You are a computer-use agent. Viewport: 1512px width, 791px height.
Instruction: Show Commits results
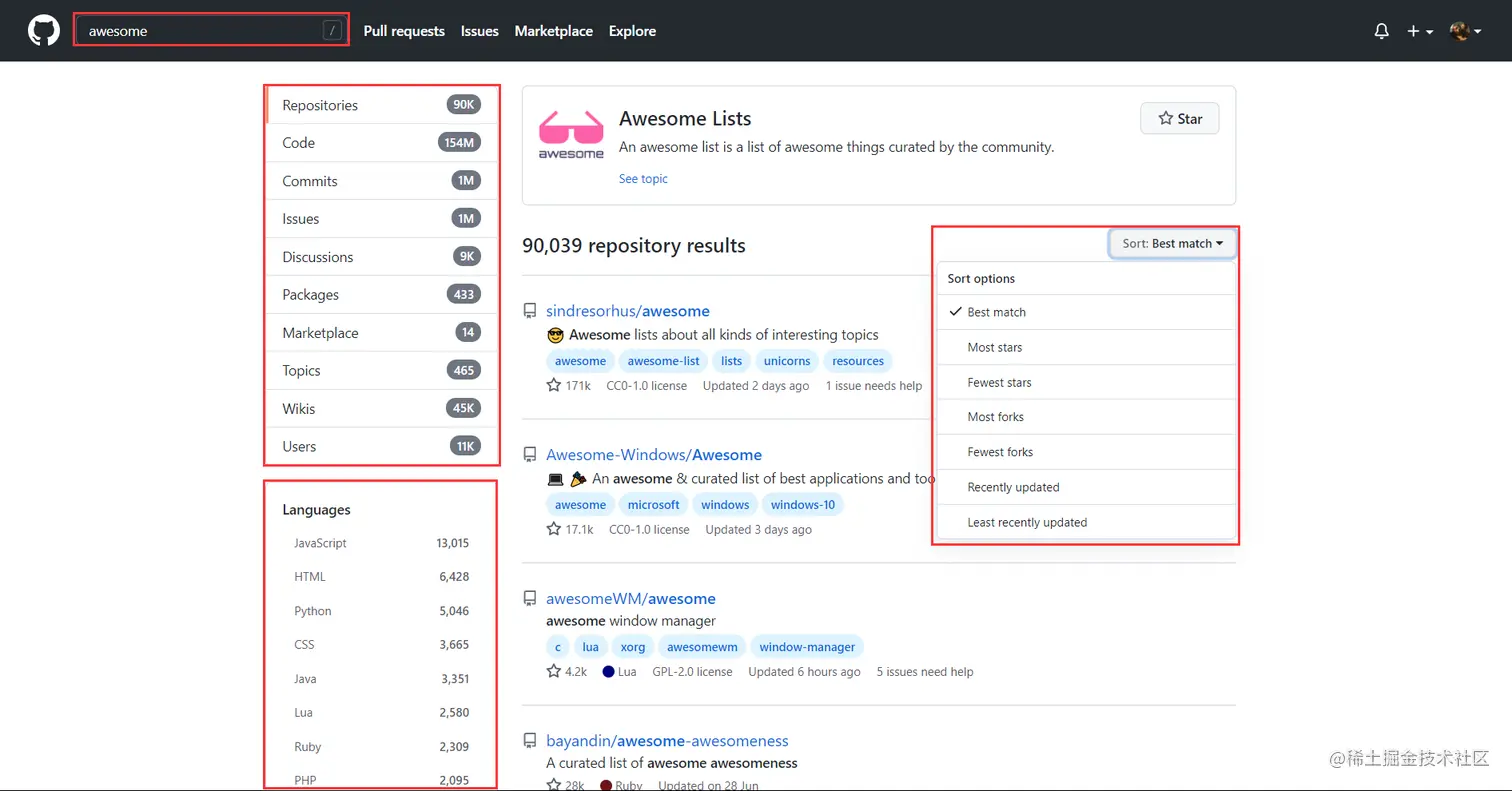pos(382,181)
